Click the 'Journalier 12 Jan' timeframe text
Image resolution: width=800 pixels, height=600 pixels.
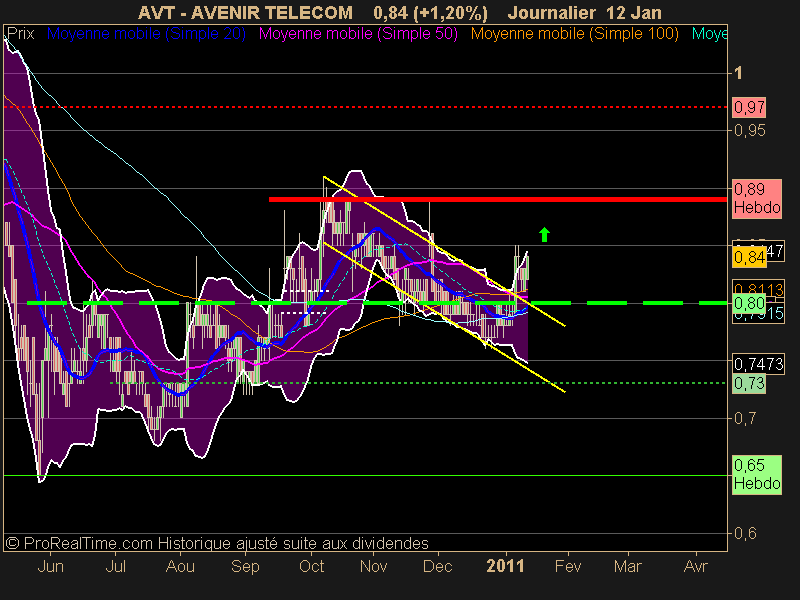pos(585,12)
